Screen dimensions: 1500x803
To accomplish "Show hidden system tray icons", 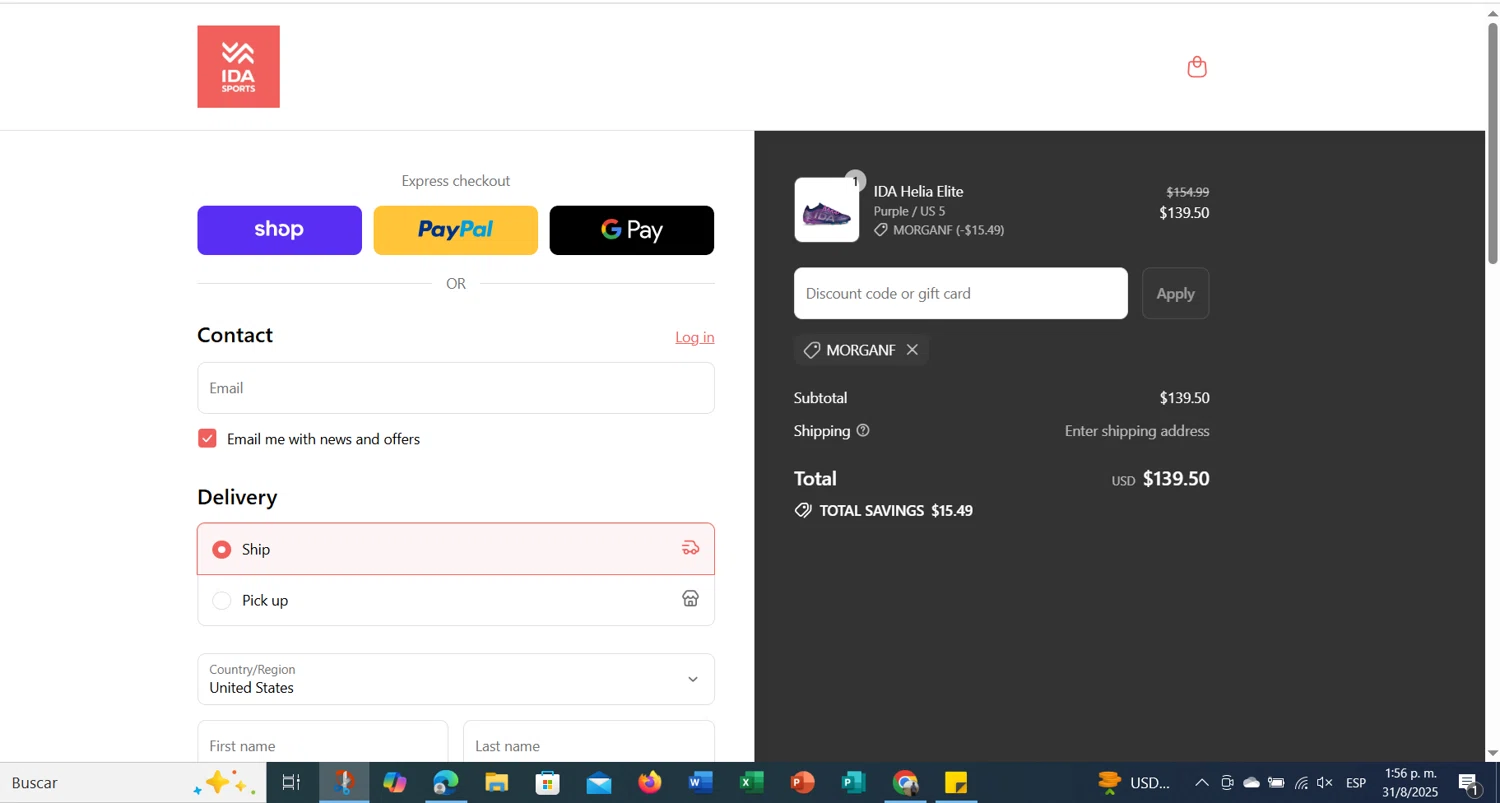I will pyautogui.click(x=1202, y=783).
